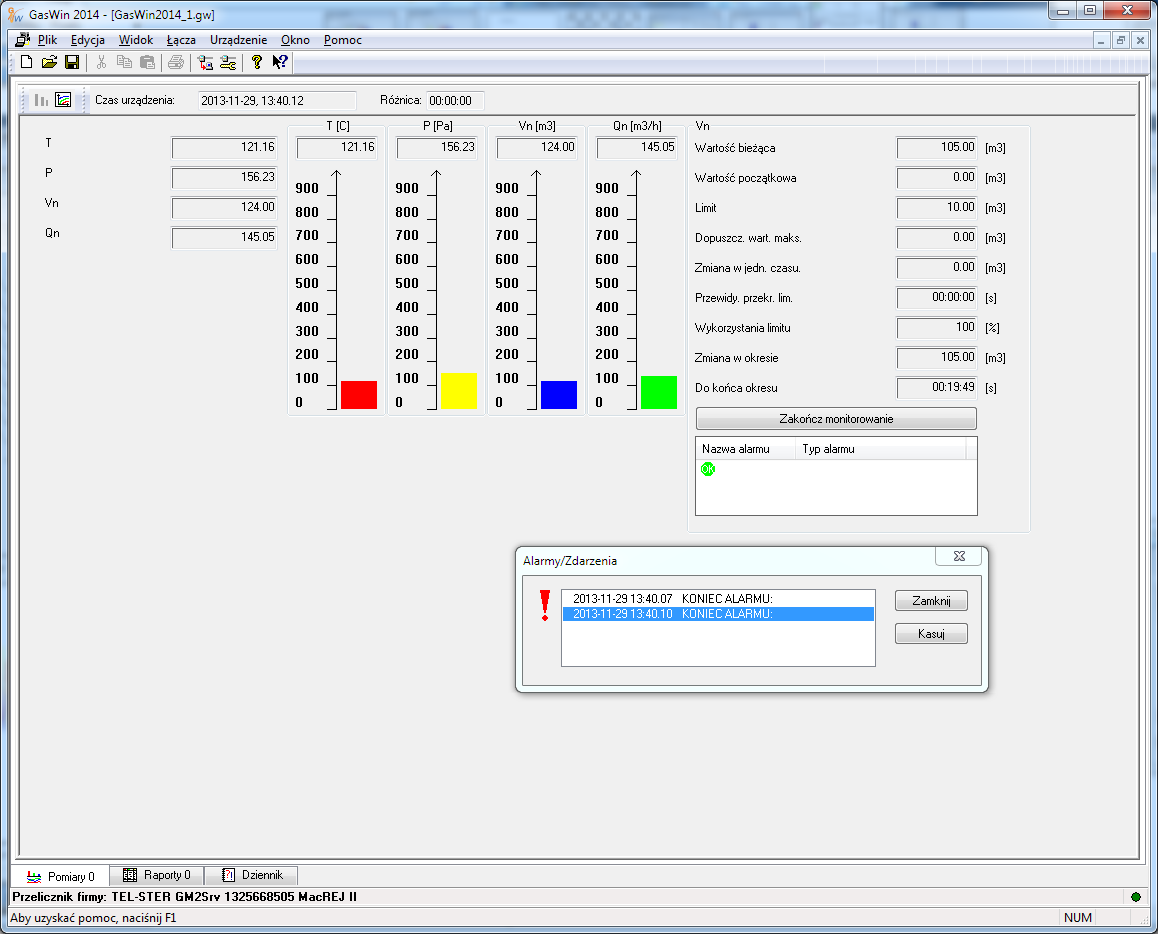This screenshot has width=1158, height=934.
Task: Click the Dopuszcz. wart. maks. value field
Action: tap(936, 238)
